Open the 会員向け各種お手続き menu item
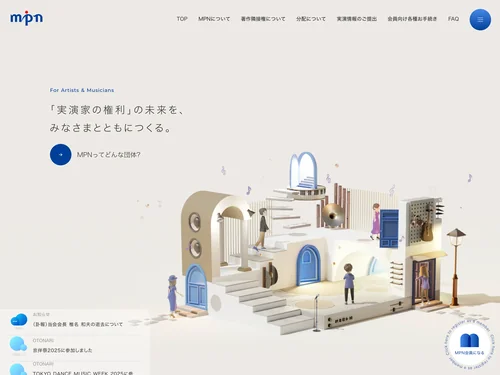Screen dimensions: 500x375 coord(412,19)
